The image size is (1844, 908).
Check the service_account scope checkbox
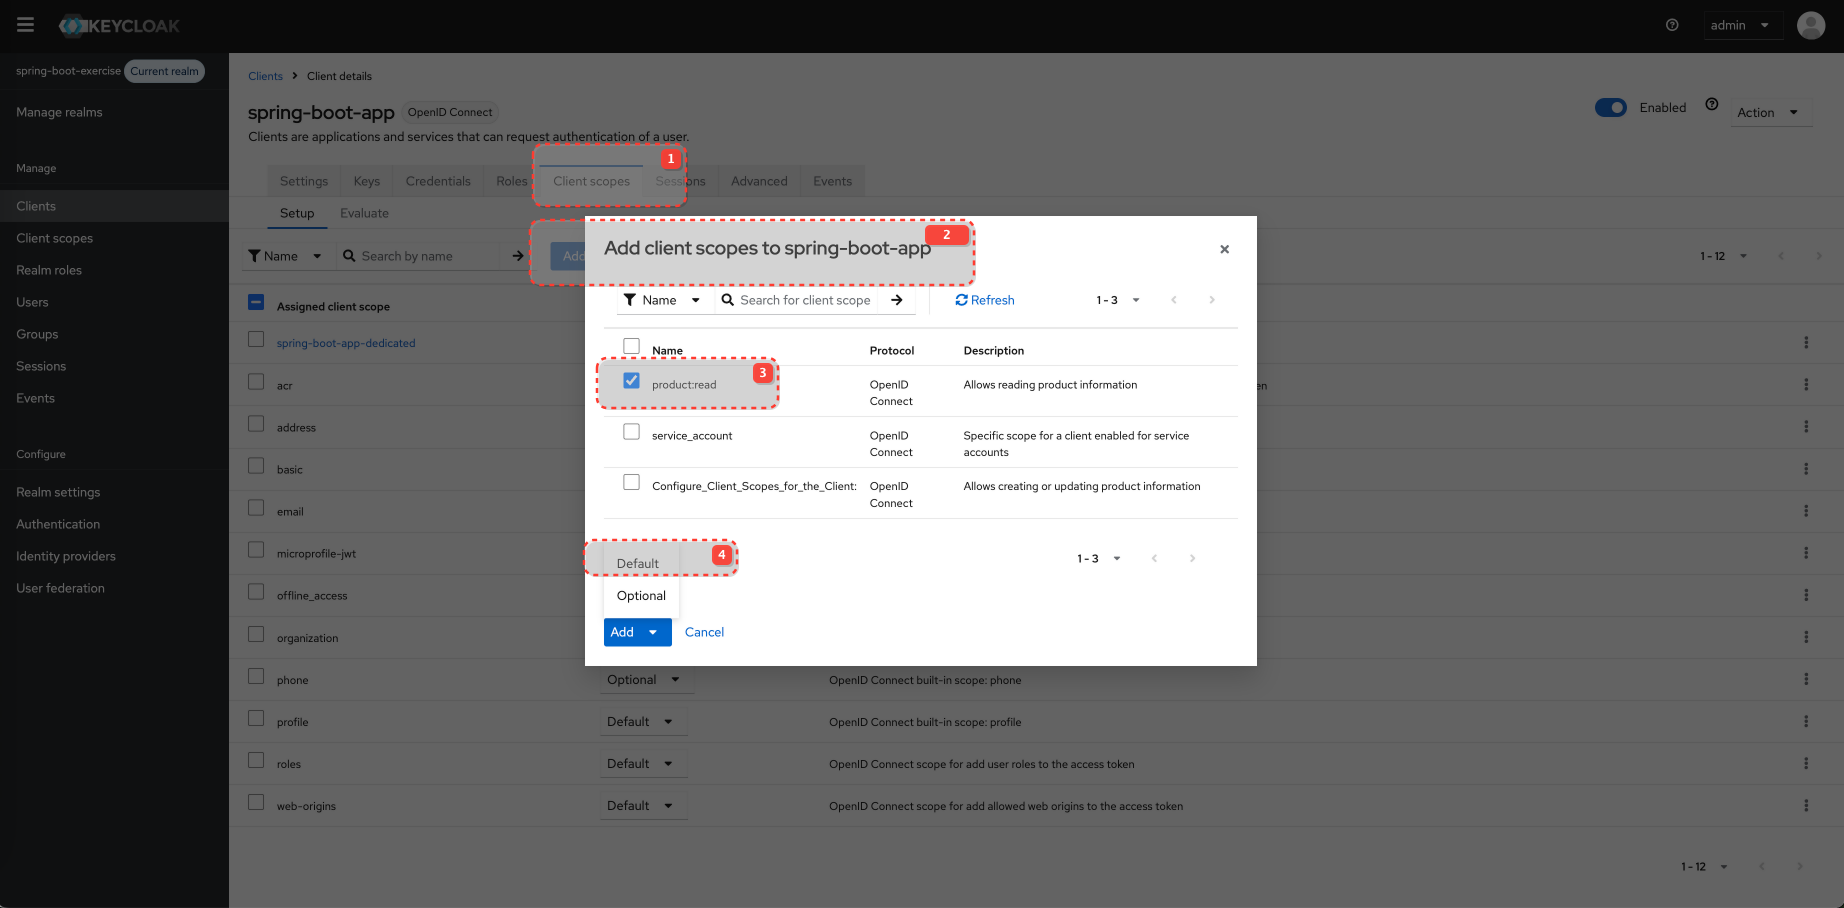click(631, 431)
